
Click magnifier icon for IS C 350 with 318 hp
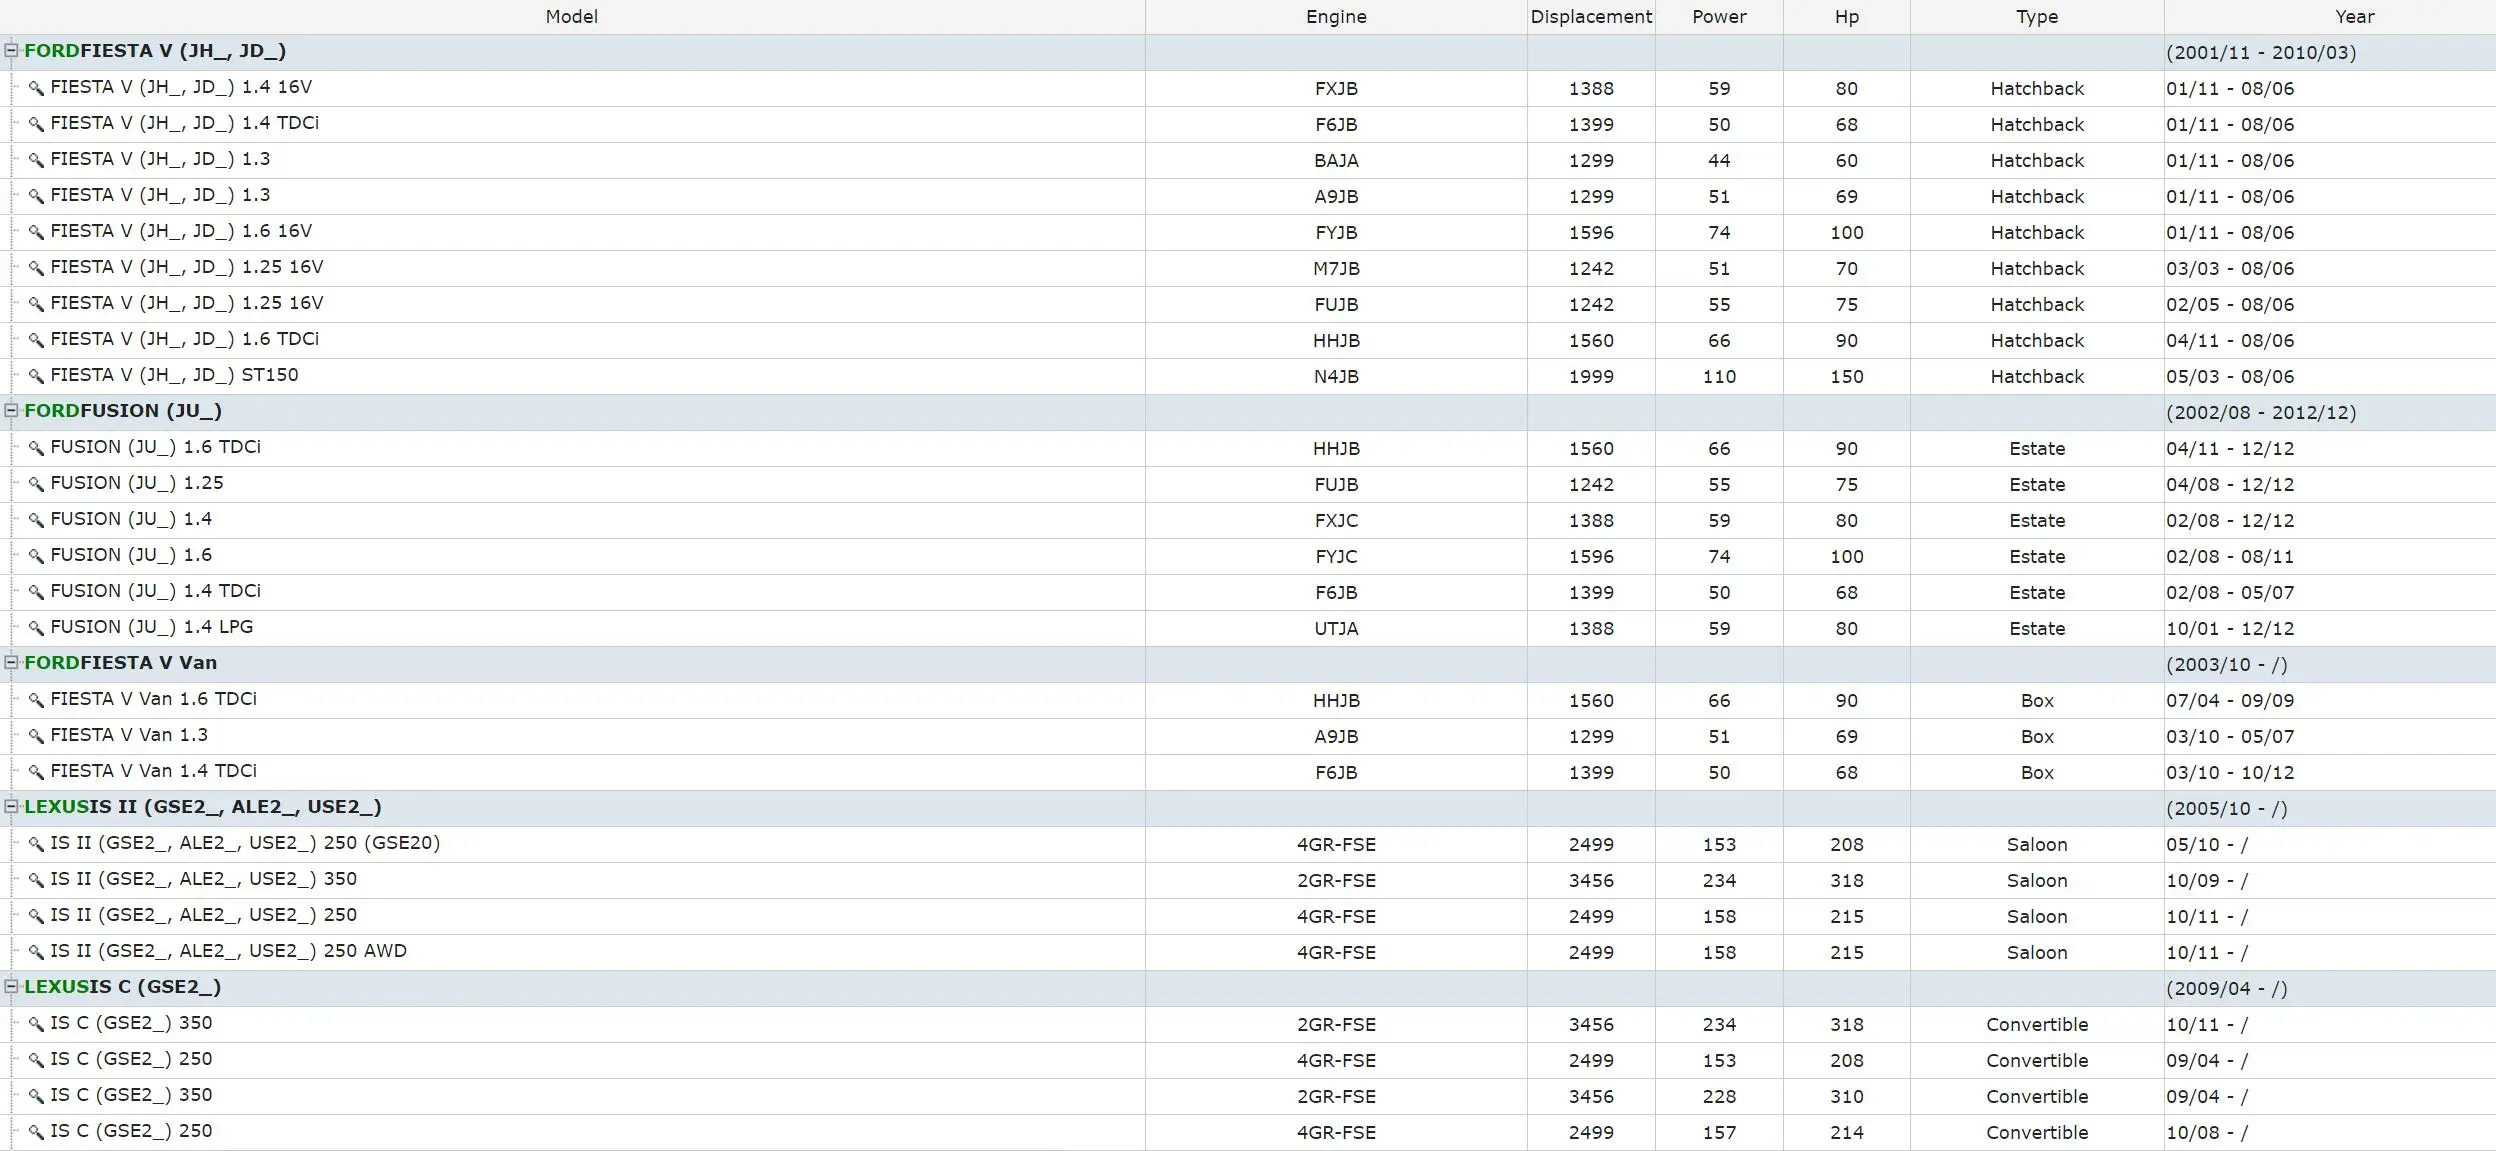point(36,1024)
